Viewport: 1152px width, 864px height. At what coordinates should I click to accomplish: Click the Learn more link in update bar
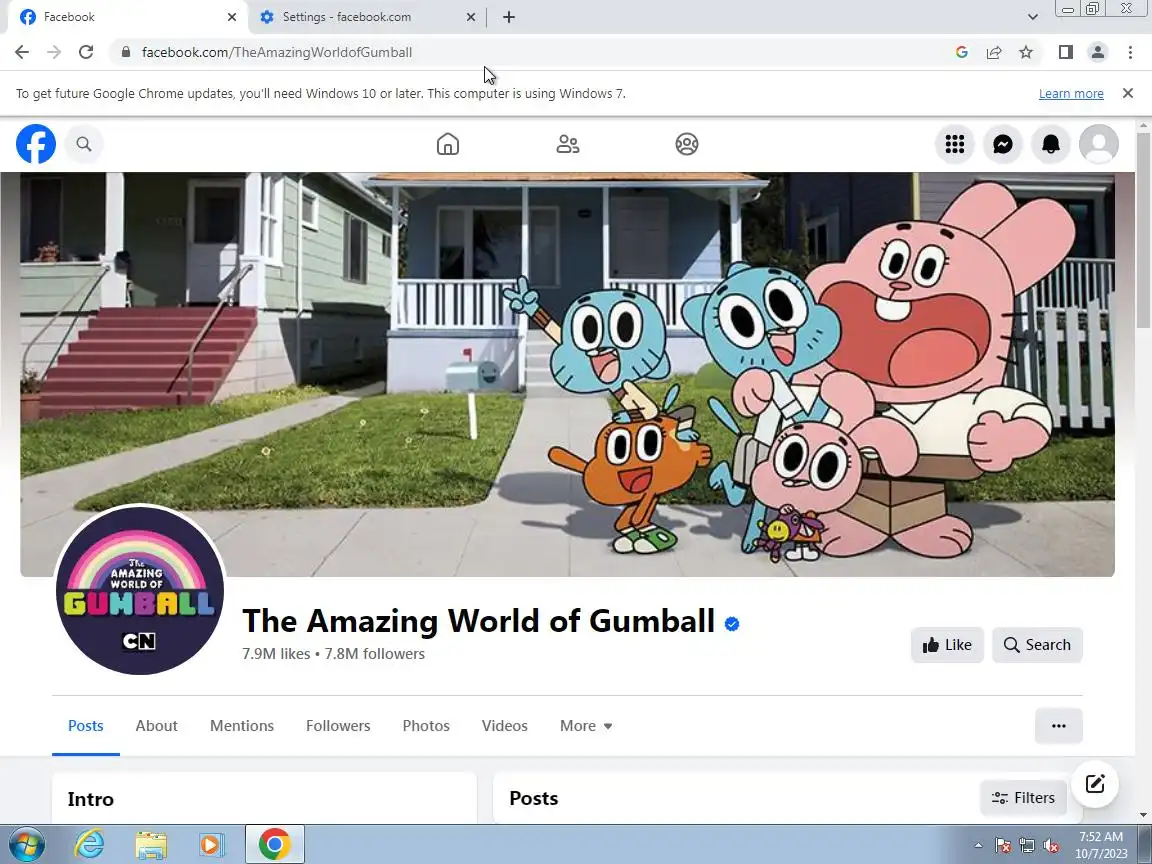coord(1071,93)
